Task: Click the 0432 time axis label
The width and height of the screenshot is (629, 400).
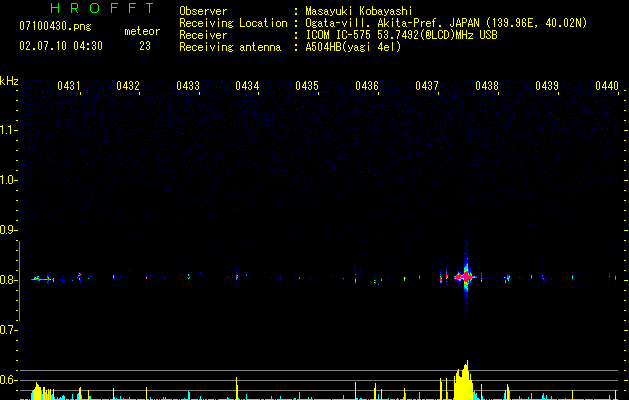Action: click(128, 86)
